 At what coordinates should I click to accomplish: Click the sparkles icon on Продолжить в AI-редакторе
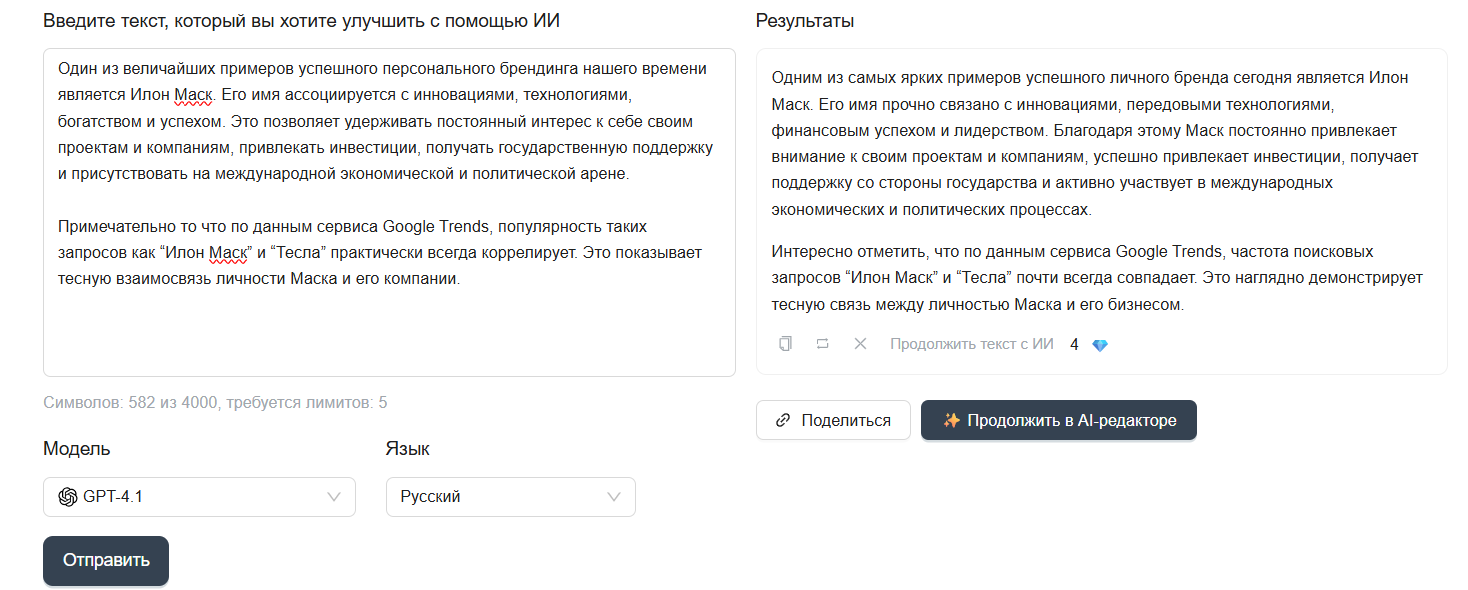[x=951, y=420]
